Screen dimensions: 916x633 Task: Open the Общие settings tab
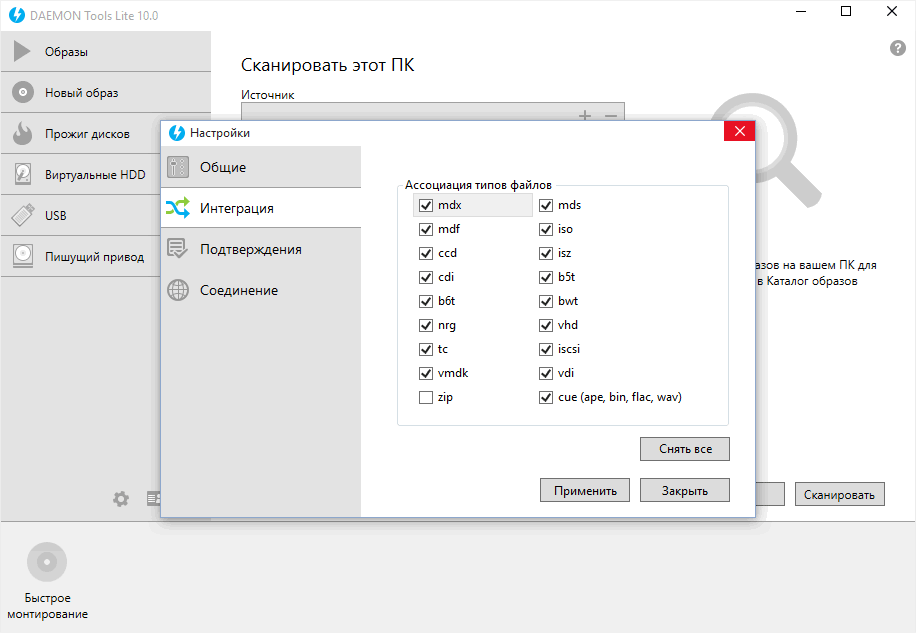tap(261, 167)
